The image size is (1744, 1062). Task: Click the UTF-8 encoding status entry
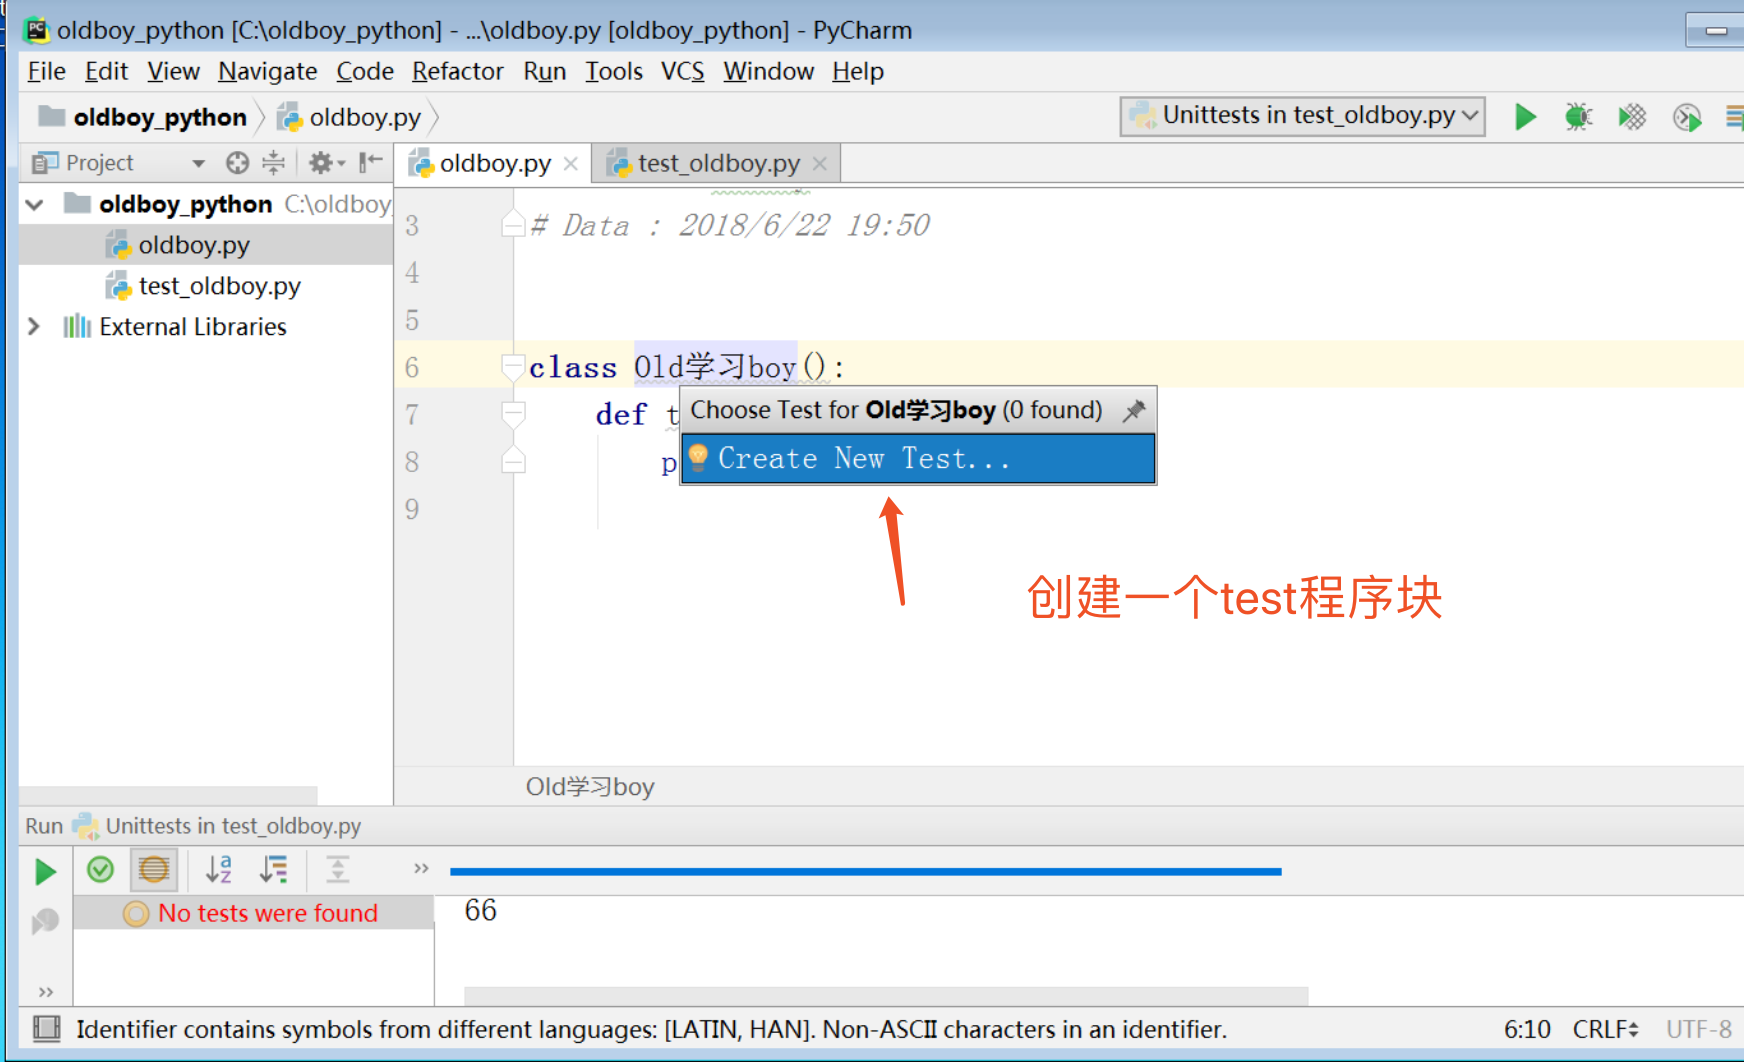pos(1698,1029)
